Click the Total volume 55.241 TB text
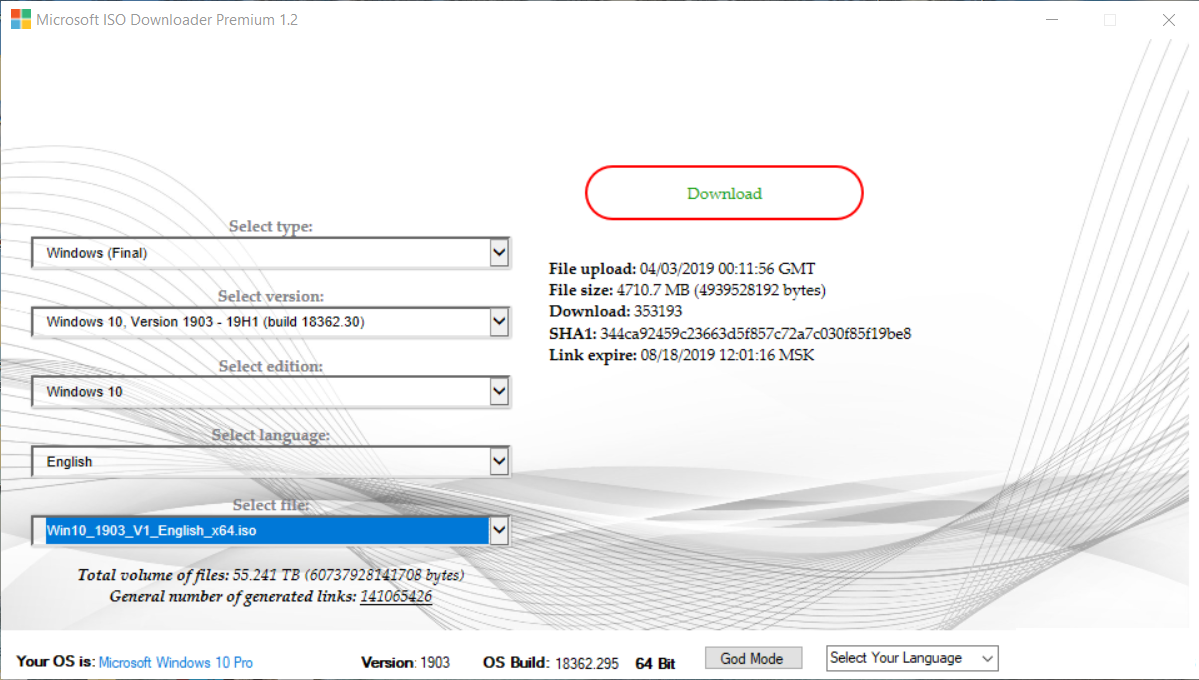 click(x=271, y=575)
